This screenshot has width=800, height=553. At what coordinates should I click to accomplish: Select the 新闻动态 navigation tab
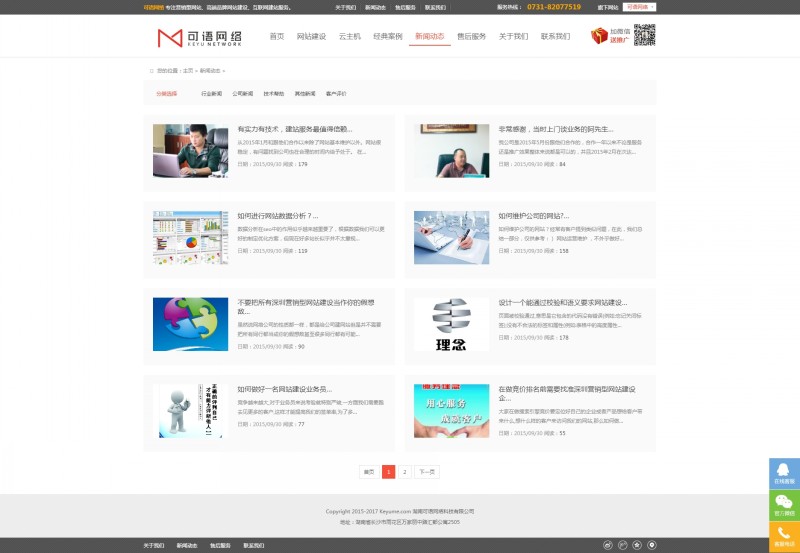click(x=430, y=36)
